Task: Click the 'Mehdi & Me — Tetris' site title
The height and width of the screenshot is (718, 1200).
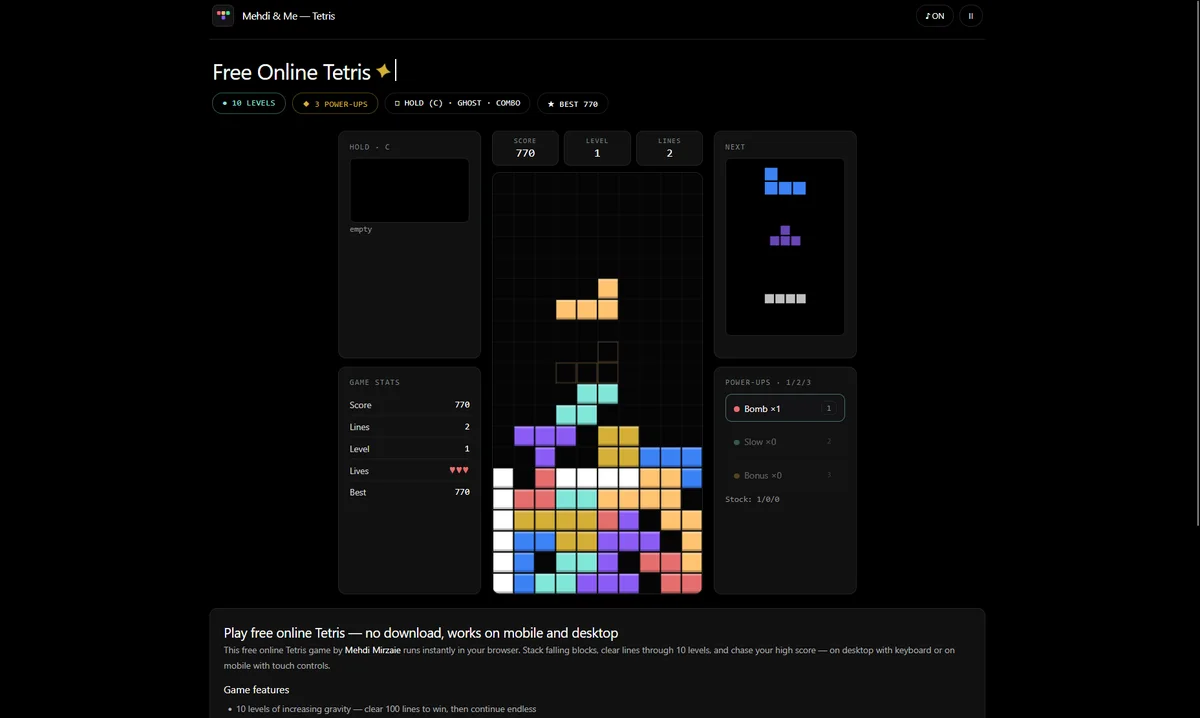Action: [x=289, y=16]
